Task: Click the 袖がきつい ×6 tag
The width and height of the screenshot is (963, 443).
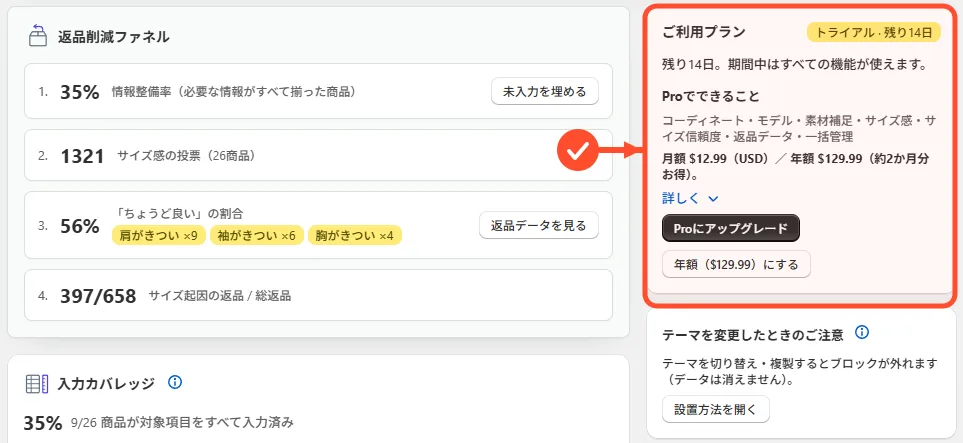Action: tap(256, 235)
